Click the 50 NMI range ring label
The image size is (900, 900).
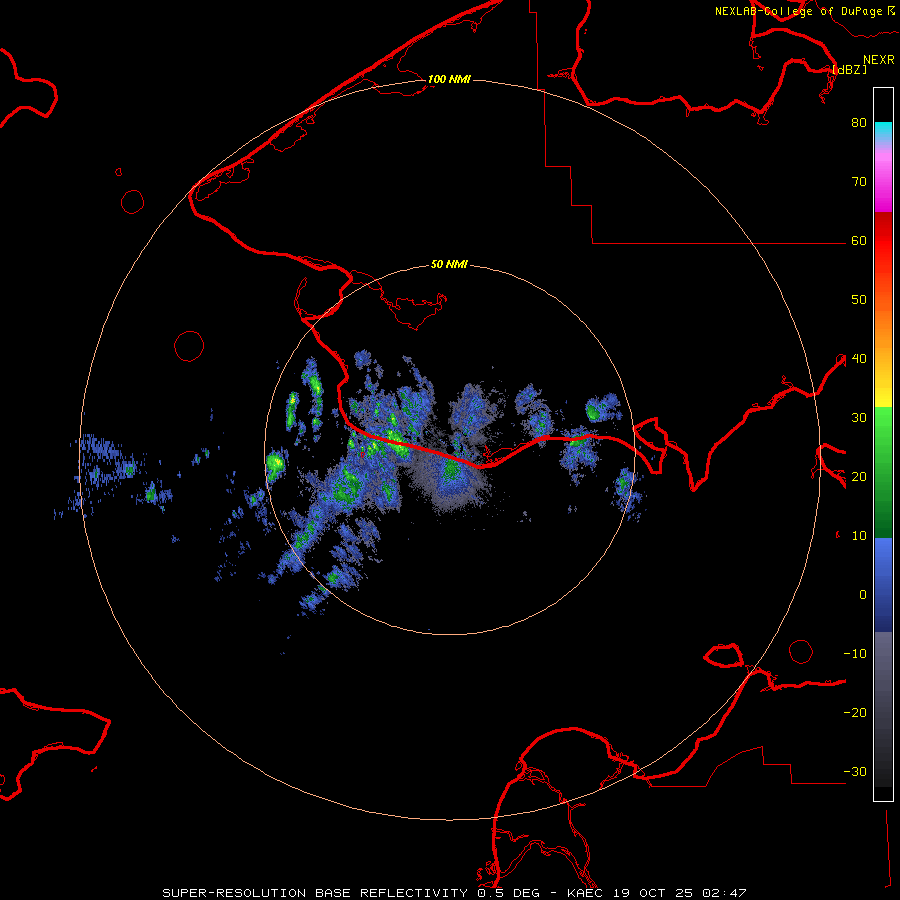449,265
